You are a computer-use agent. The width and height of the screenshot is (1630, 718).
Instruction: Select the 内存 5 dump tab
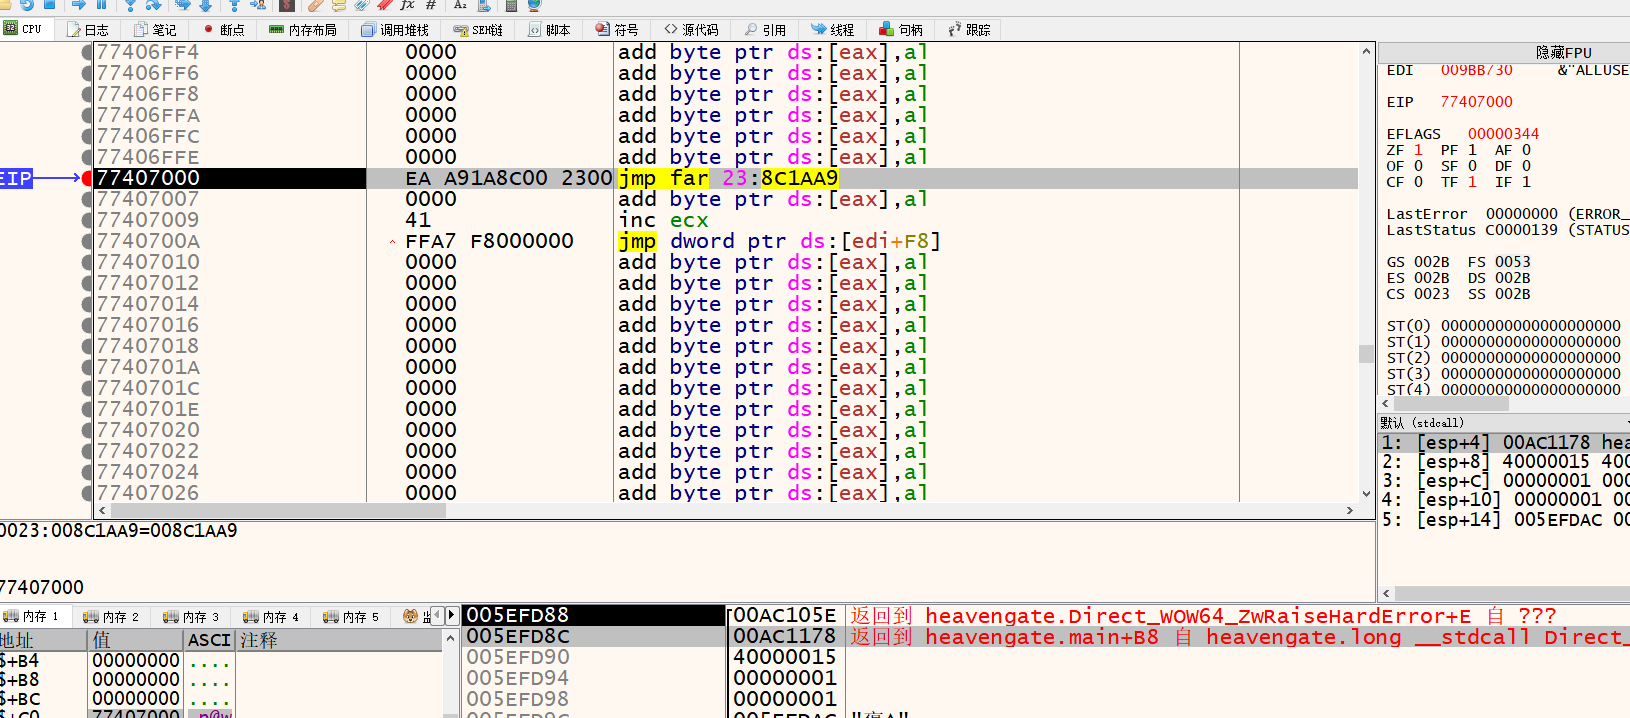(x=351, y=616)
